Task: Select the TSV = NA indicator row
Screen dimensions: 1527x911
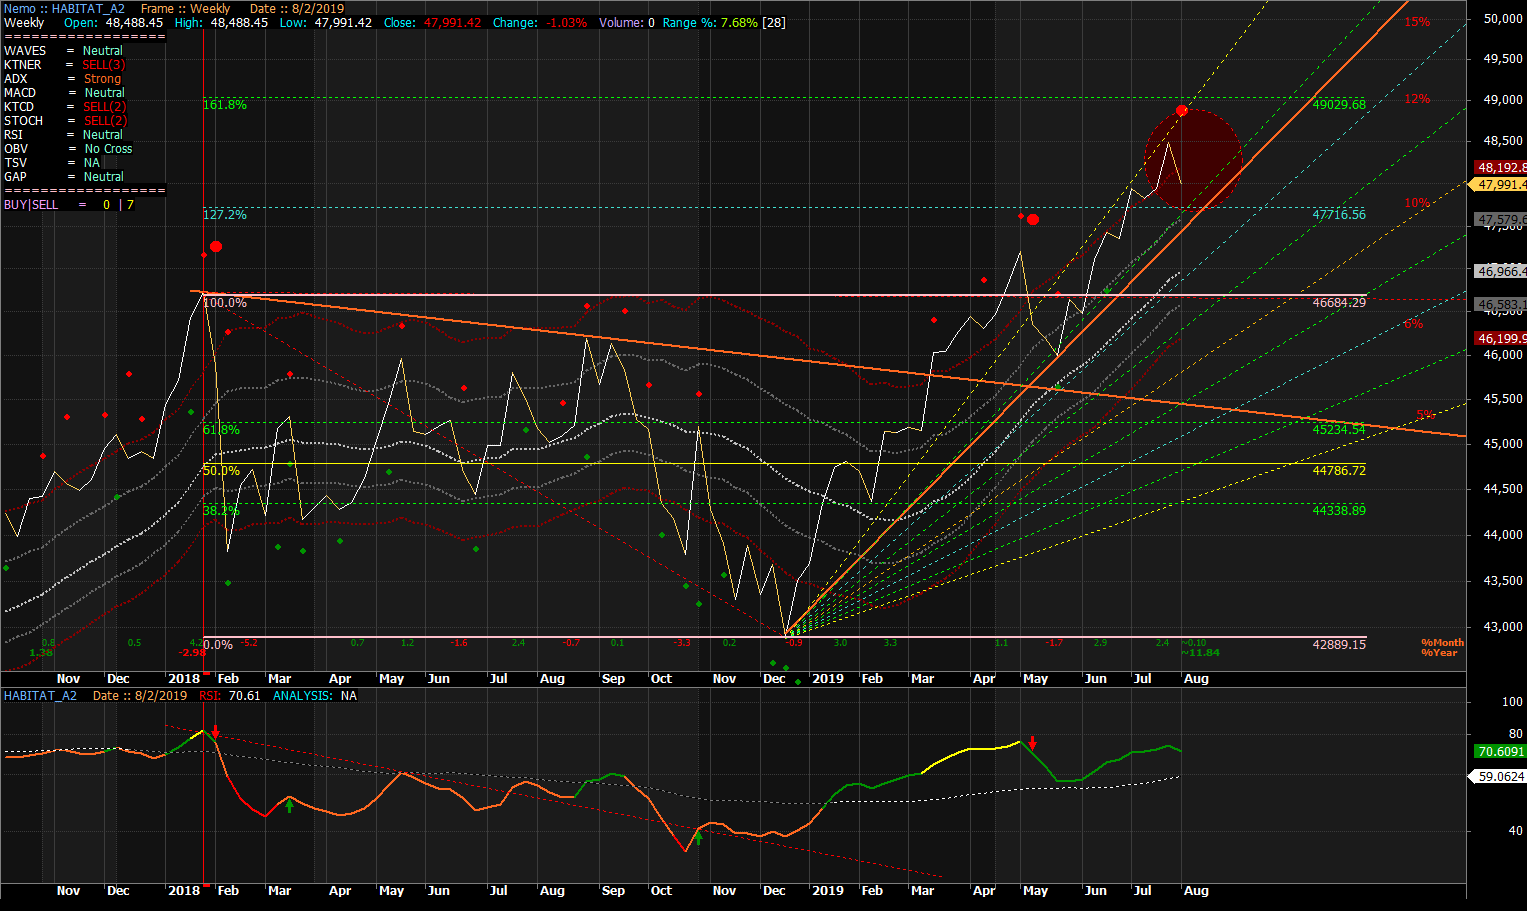Action: 52,162
